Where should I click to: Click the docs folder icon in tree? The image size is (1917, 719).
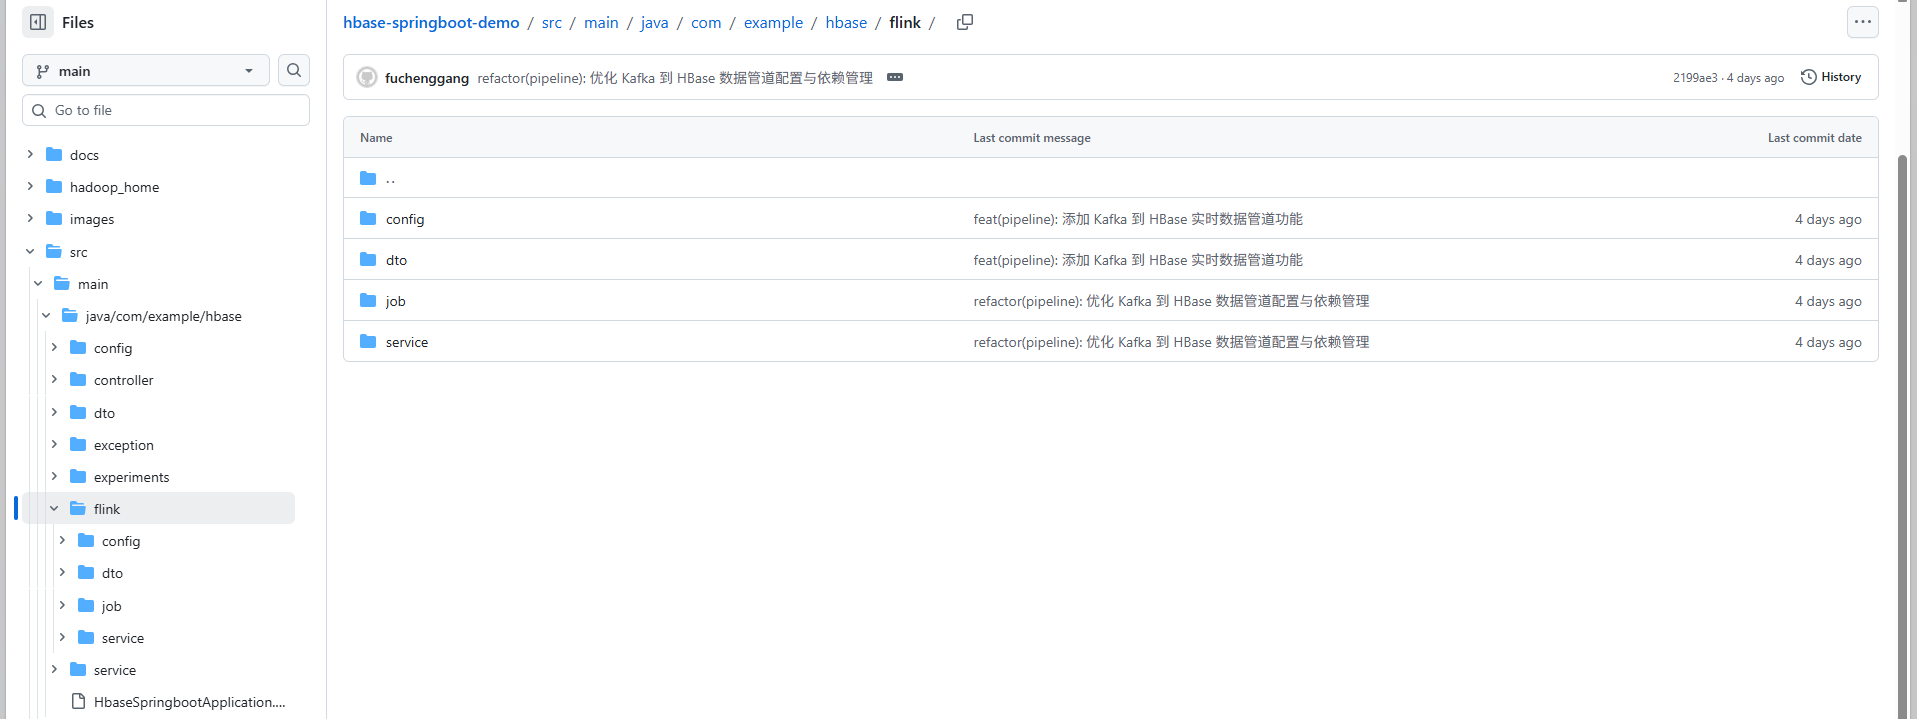[54, 154]
